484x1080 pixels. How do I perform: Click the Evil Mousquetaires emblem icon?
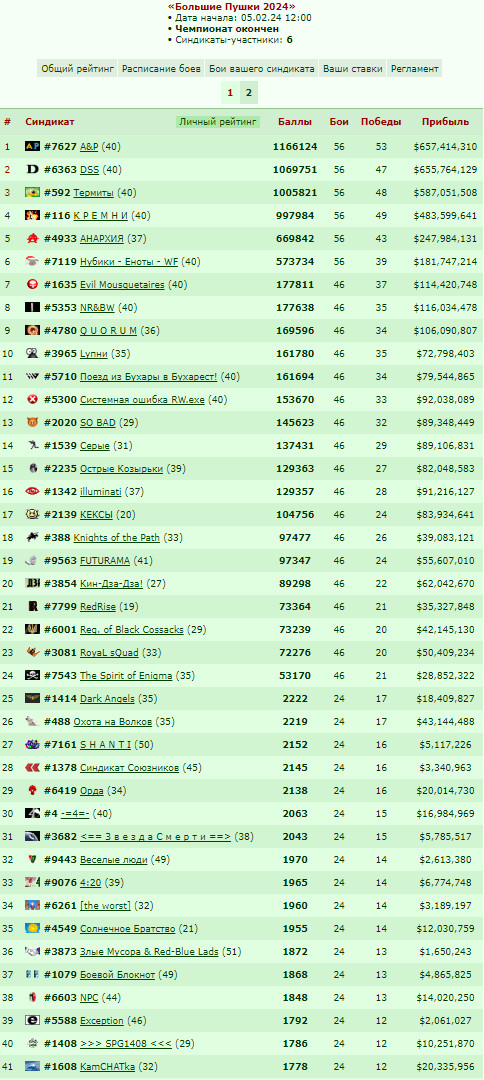[32, 284]
